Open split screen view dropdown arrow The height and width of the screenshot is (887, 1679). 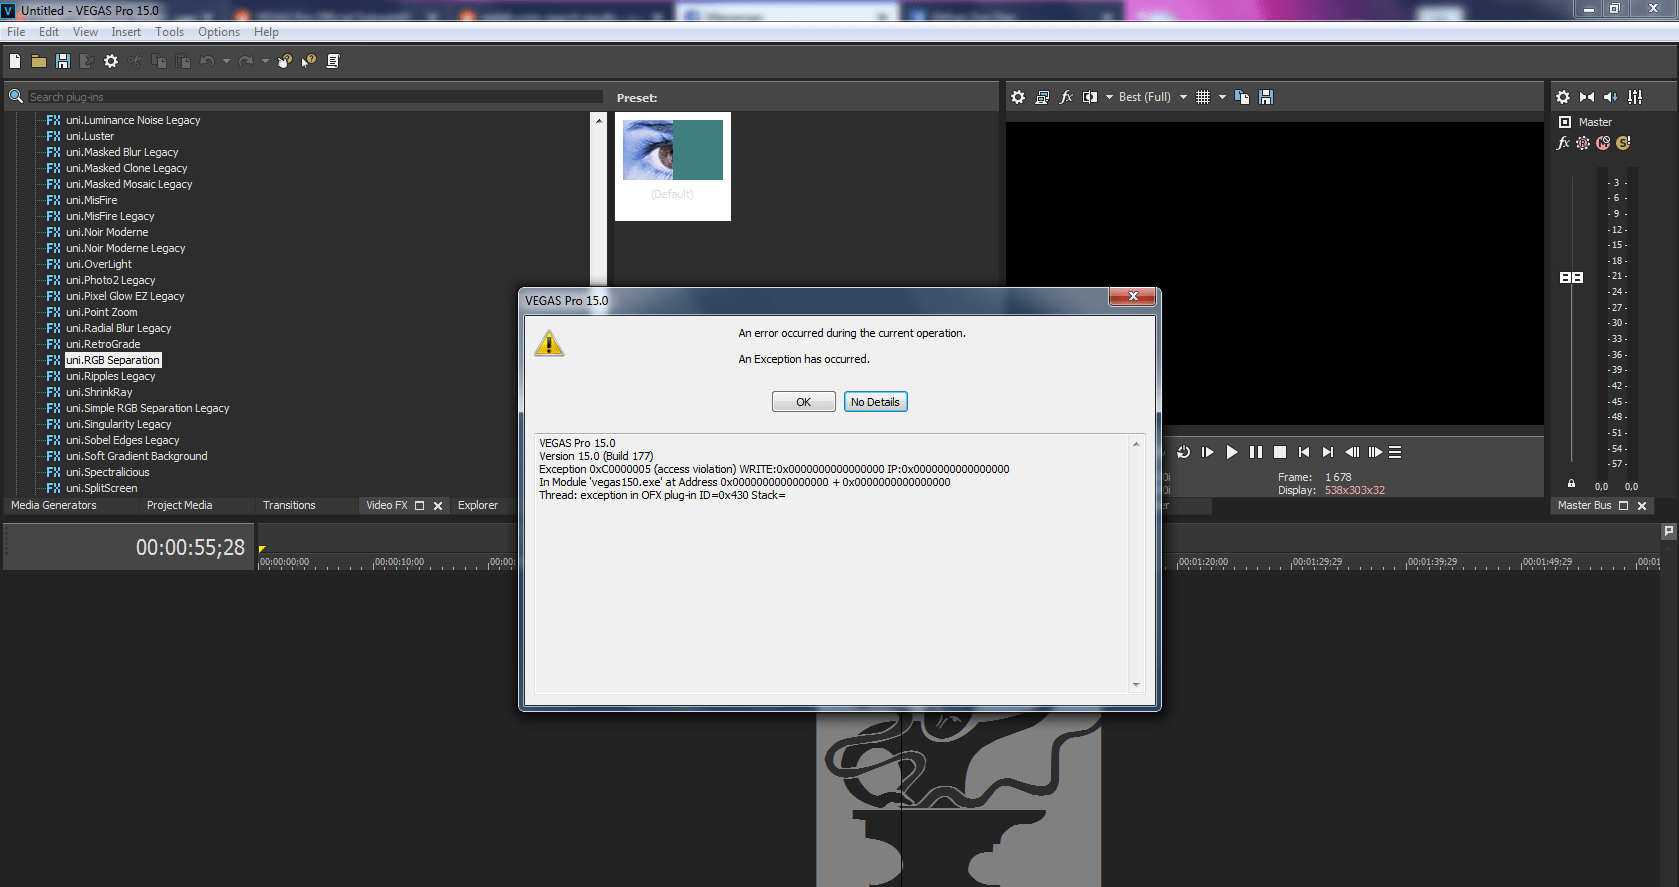click(x=1109, y=97)
